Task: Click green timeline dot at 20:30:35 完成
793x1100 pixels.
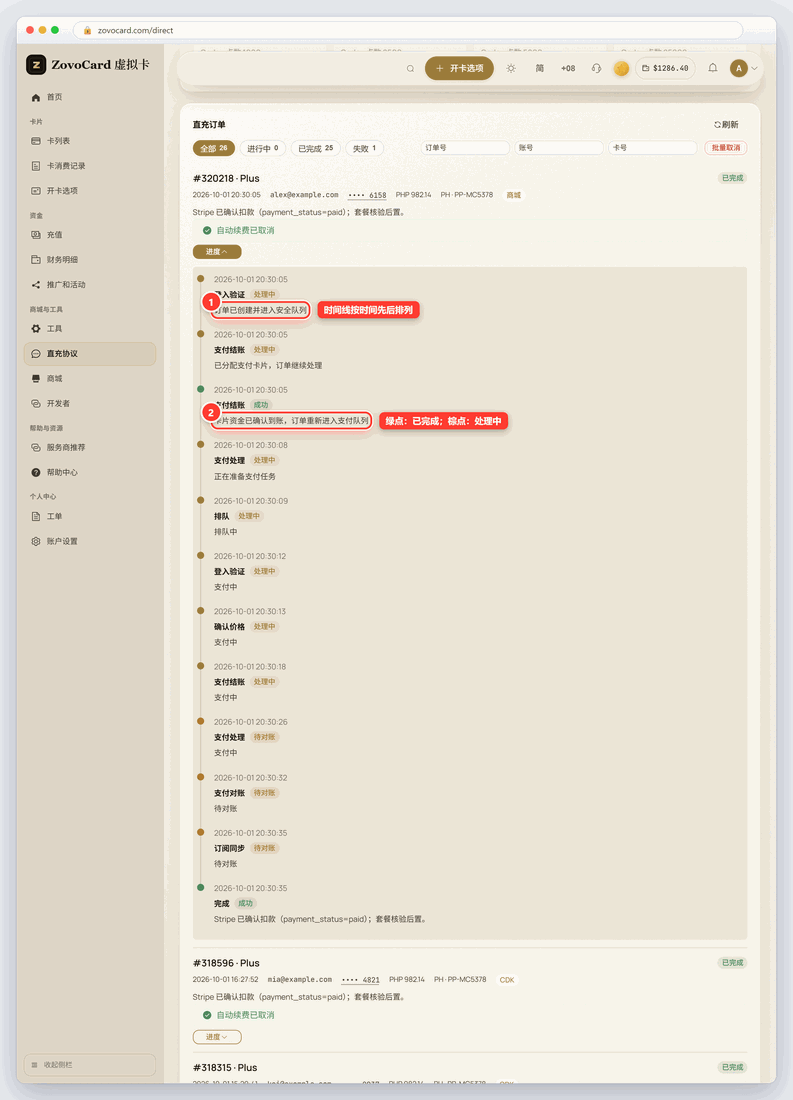Action: (x=201, y=887)
